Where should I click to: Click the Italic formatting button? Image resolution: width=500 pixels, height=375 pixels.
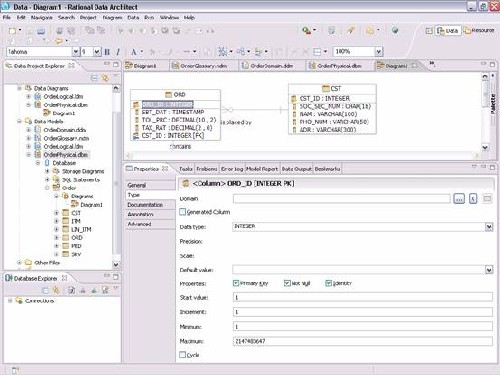(118, 52)
